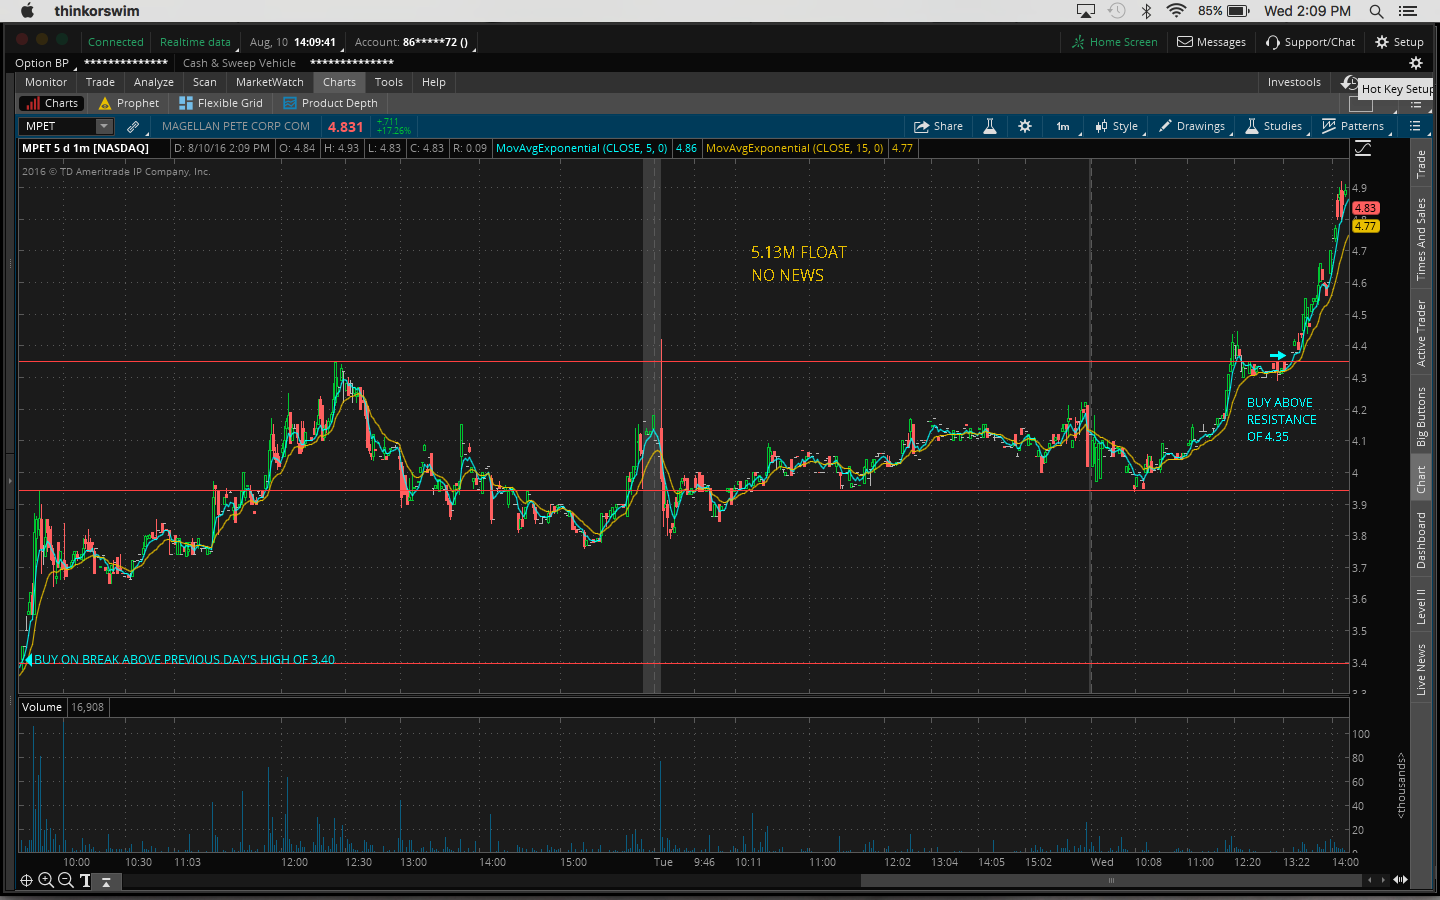Open the Product Depth sub-tab

point(331,103)
